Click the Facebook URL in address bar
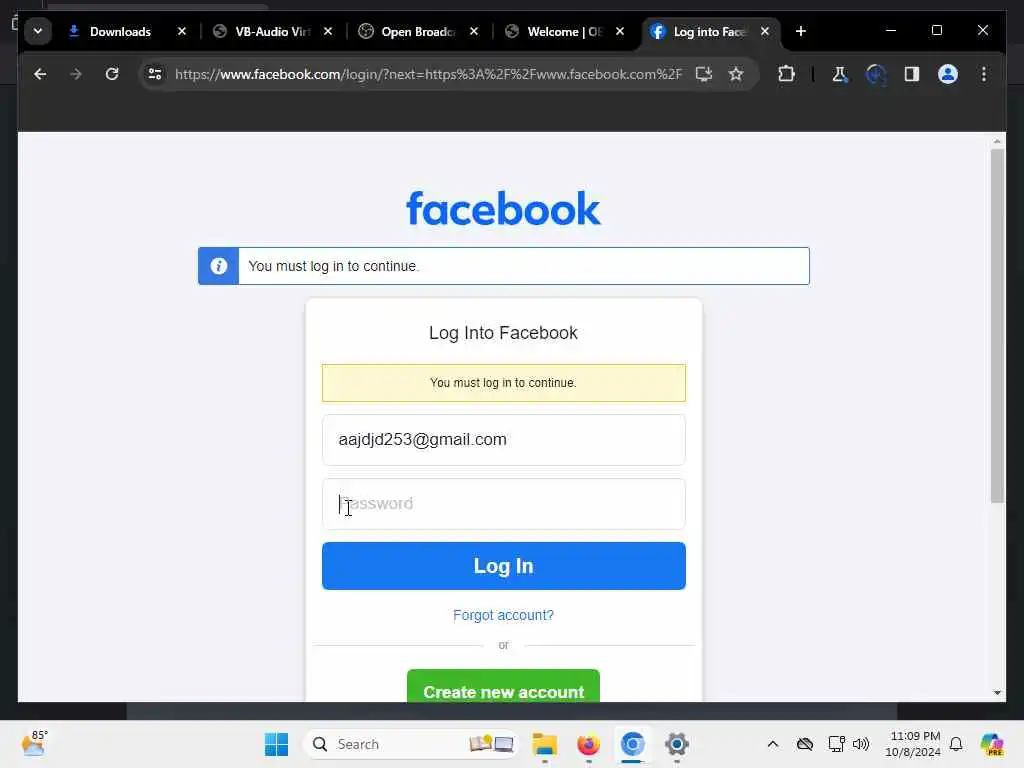 tap(428, 74)
